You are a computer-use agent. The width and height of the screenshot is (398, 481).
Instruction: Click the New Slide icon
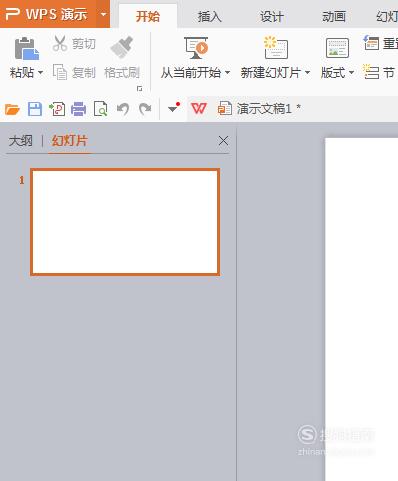(x=276, y=47)
